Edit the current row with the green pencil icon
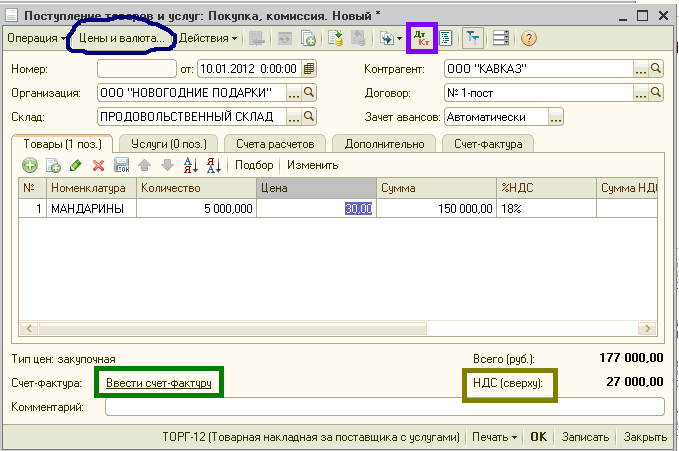Viewport: 679px width, 451px height. tap(76, 165)
